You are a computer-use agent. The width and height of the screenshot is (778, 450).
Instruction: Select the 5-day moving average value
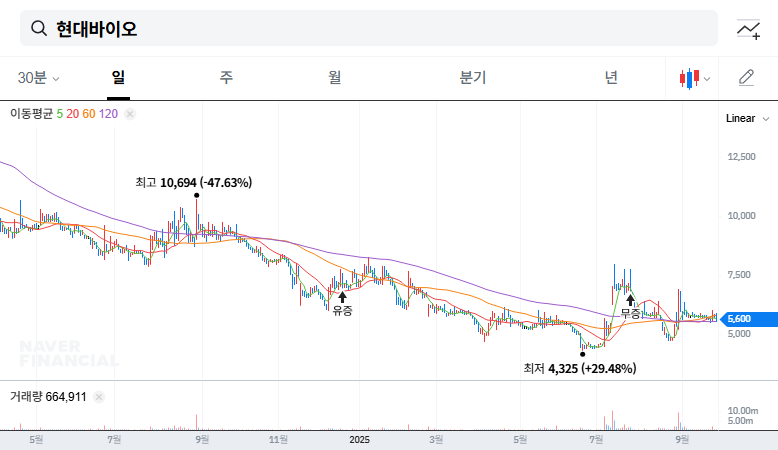coord(60,114)
